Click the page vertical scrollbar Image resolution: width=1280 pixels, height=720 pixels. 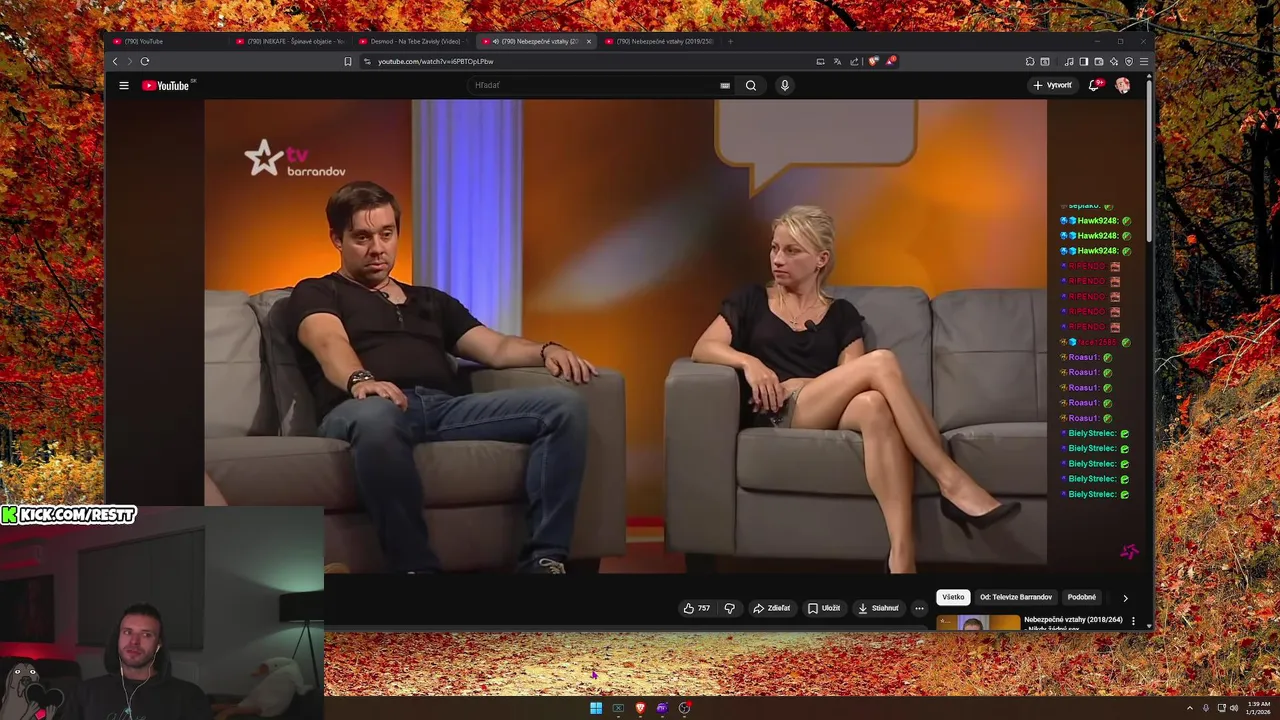coord(1149,160)
